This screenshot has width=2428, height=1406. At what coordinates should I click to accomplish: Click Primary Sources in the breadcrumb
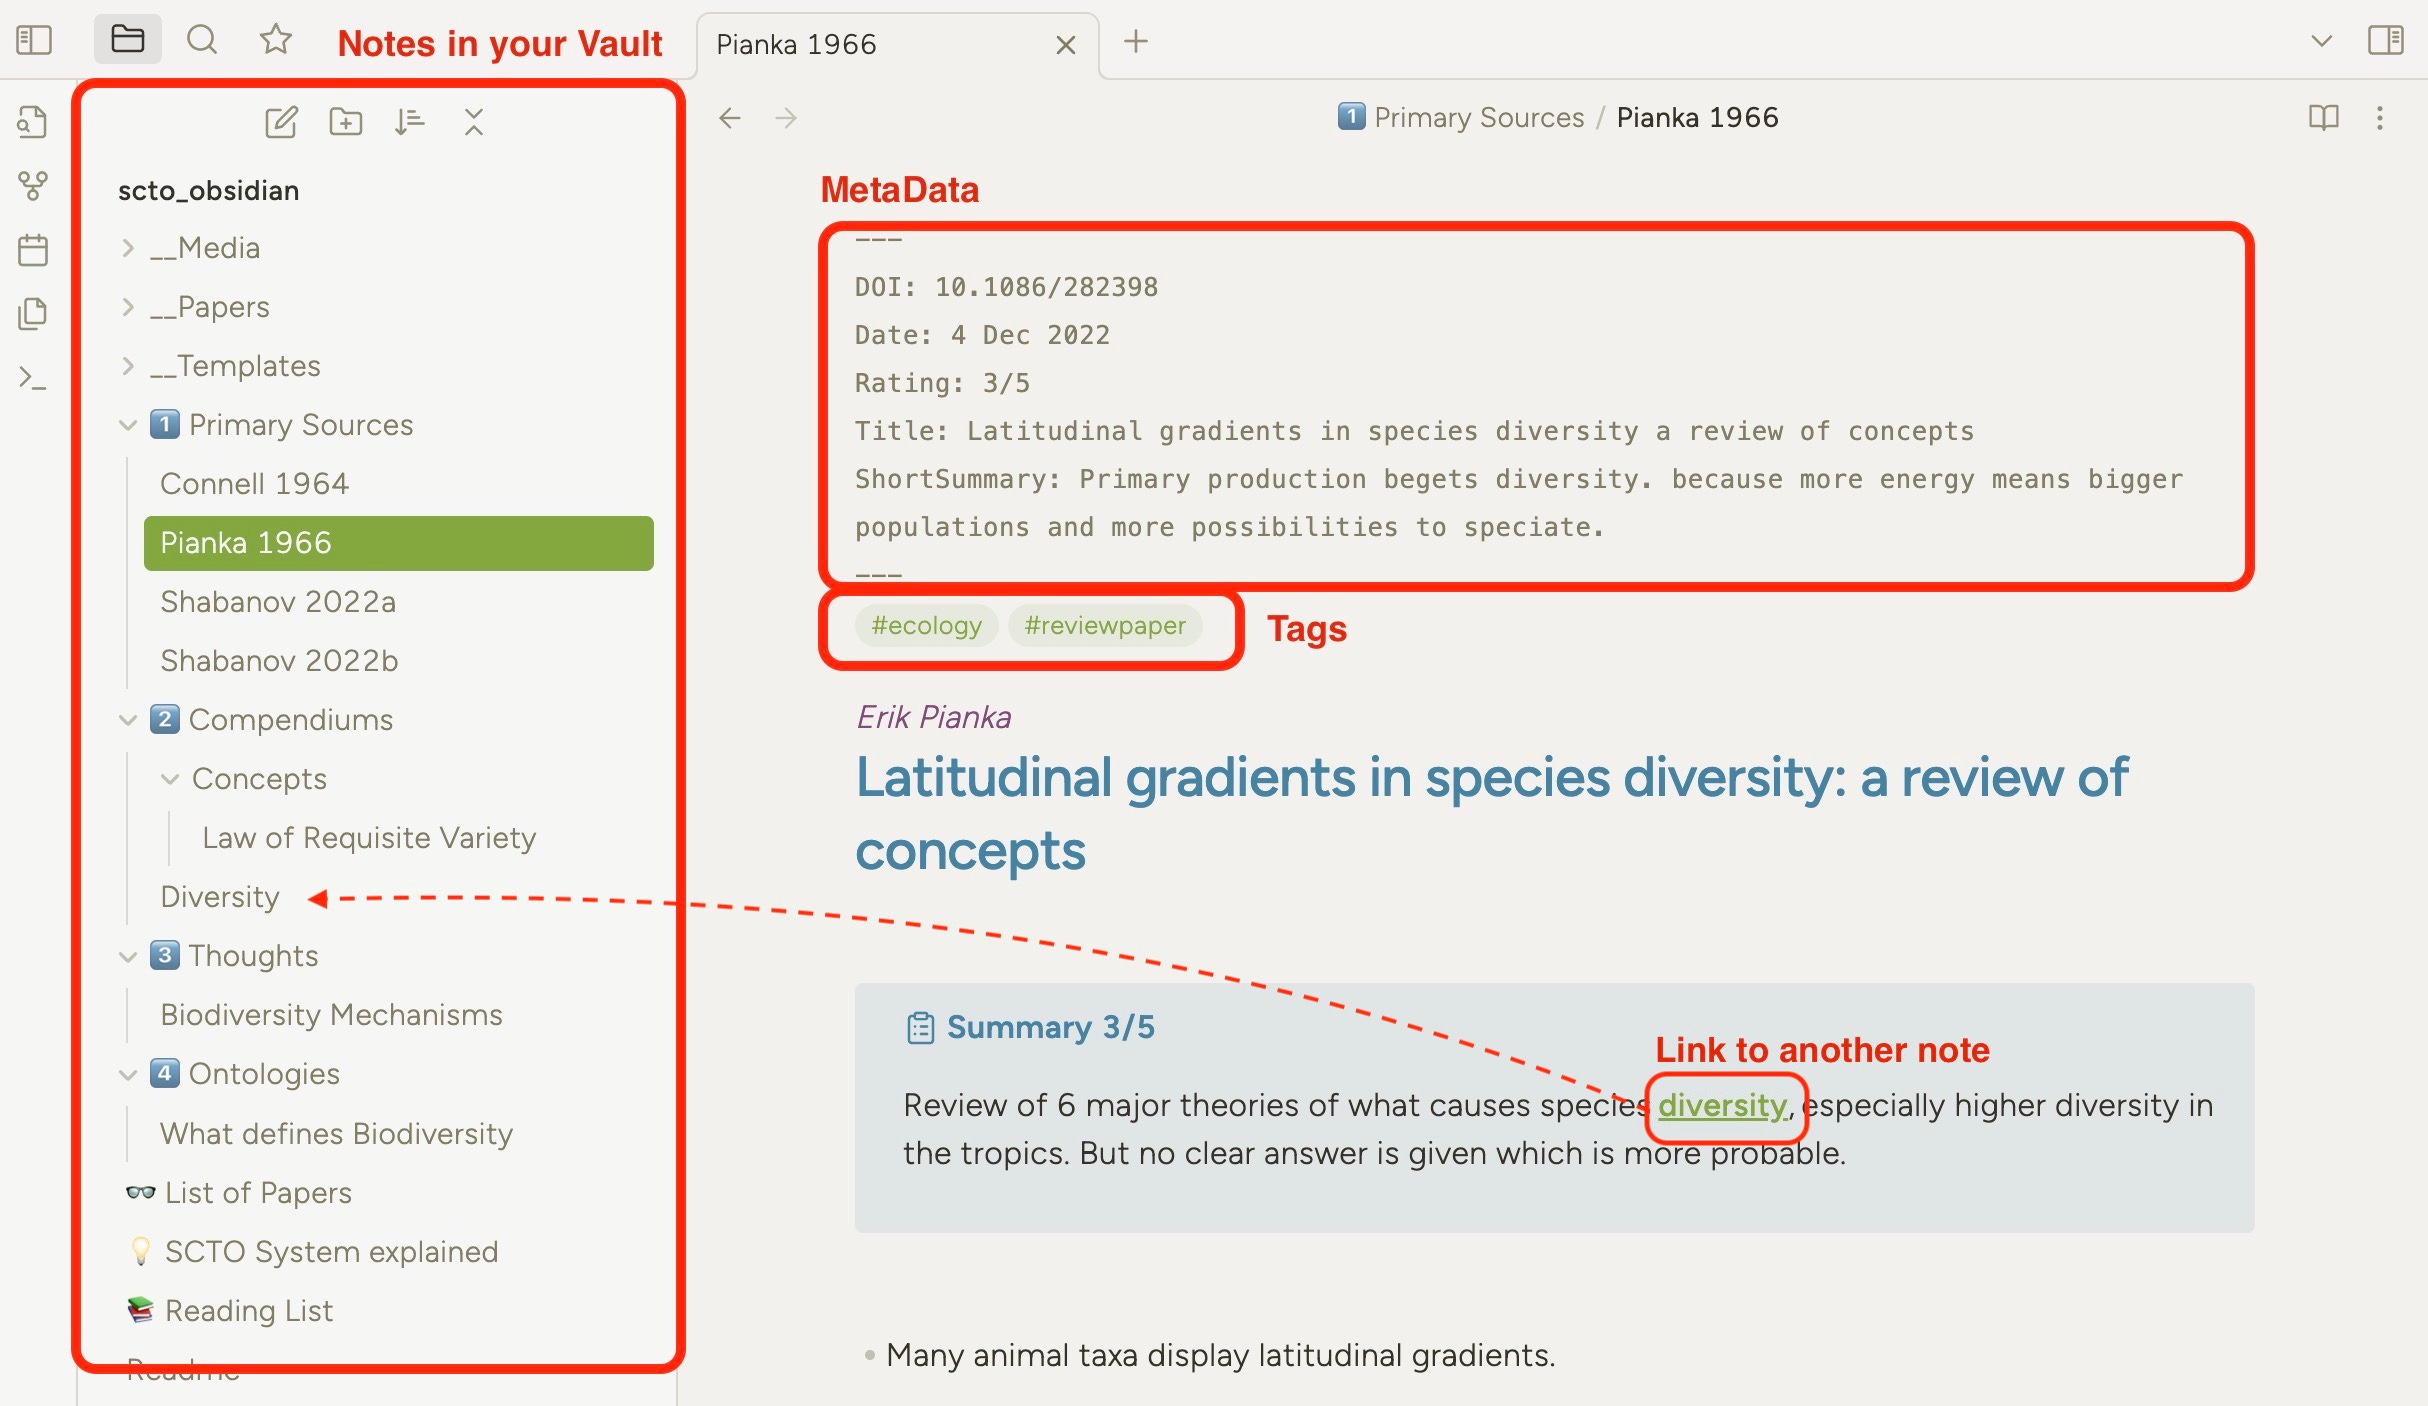point(1479,118)
